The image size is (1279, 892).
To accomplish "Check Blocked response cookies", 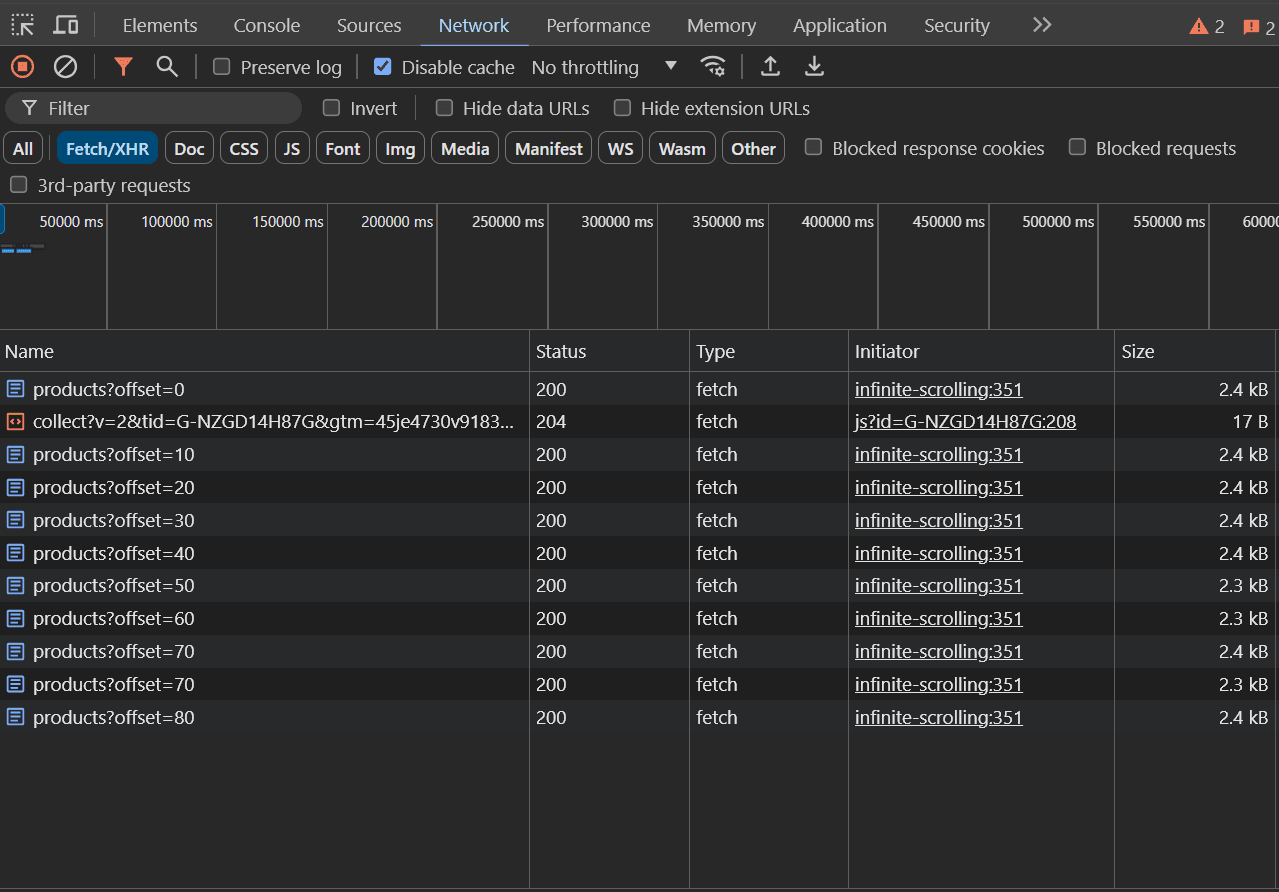I will tap(814, 148).
